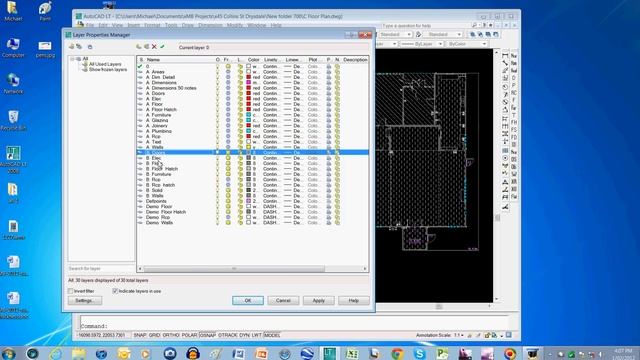Open the lineweight of layer A Joinery
The image size is (640, 360).
[293, 125]
